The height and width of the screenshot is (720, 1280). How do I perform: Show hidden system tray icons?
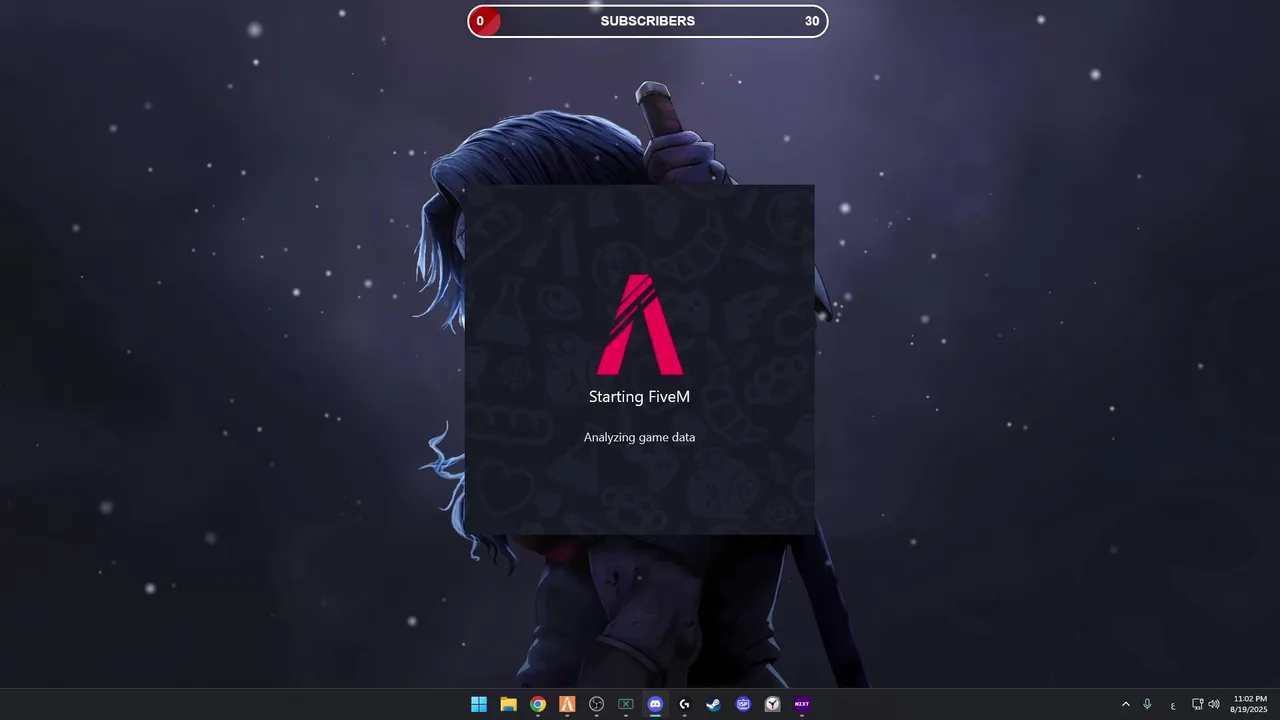1126,704
